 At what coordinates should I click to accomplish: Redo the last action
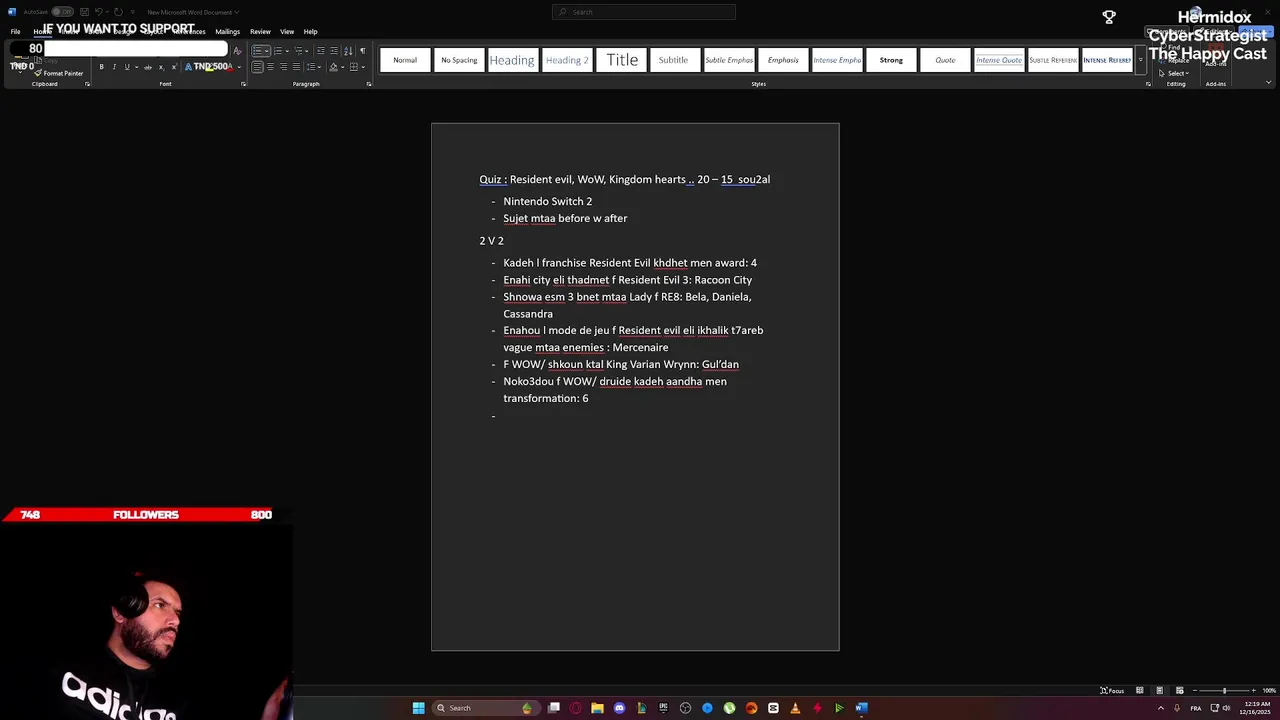click(118, 12)
